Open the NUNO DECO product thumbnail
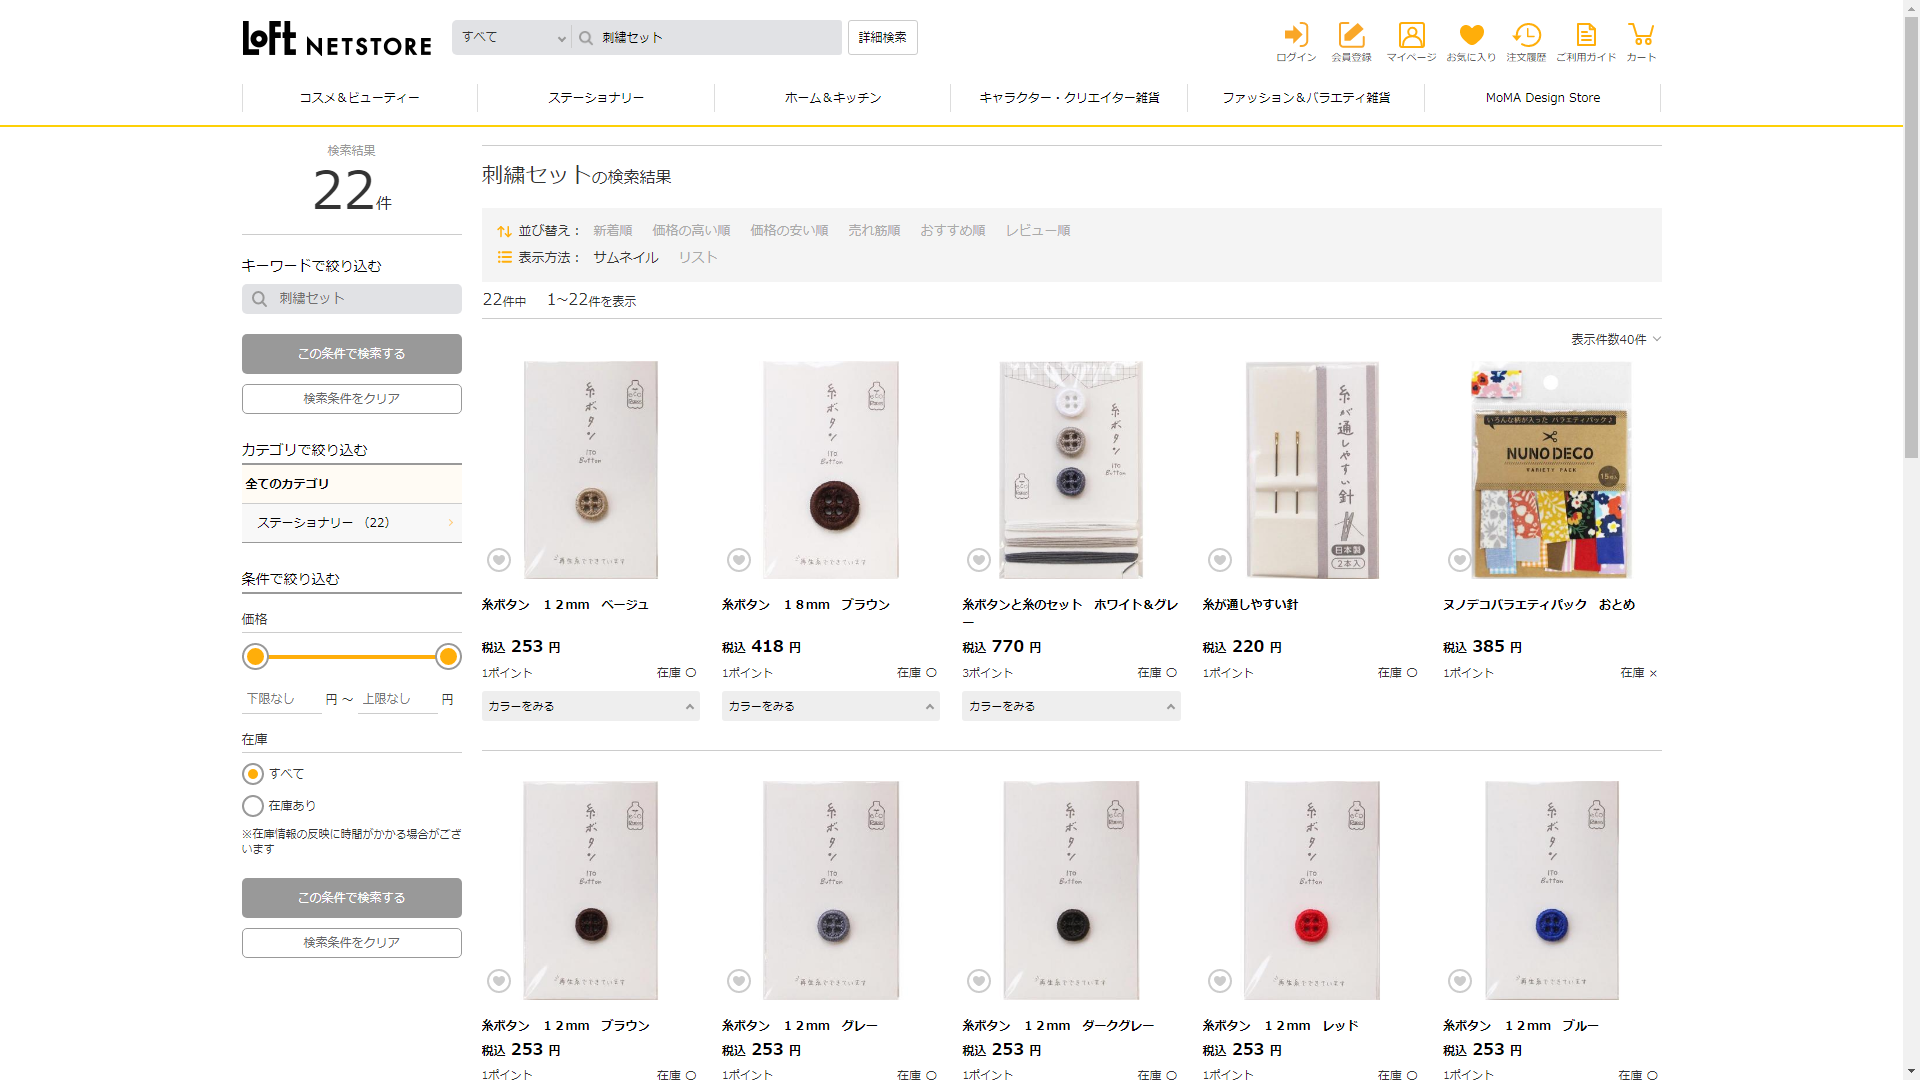The width and height of the screenshot is (1920, 1080). [x=1551, y=470]
